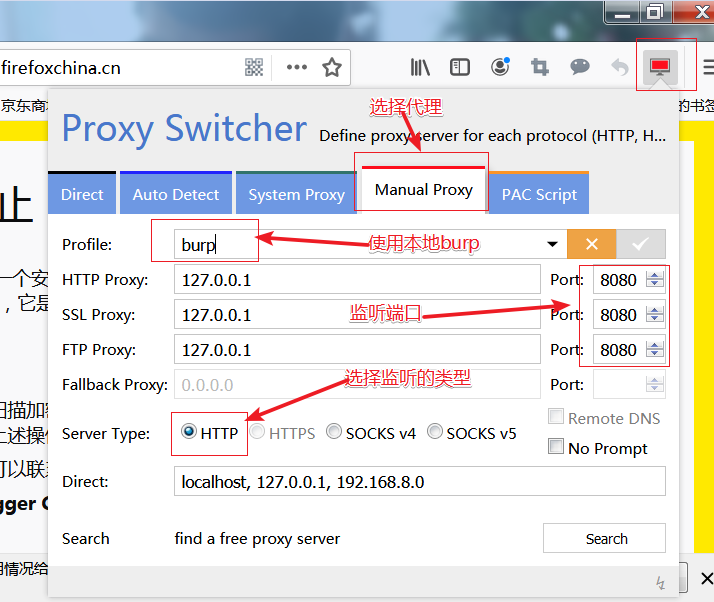This screenshot has height=602, width=714.
Task: Open the Firefox hamburger menu
Action: 709,67
